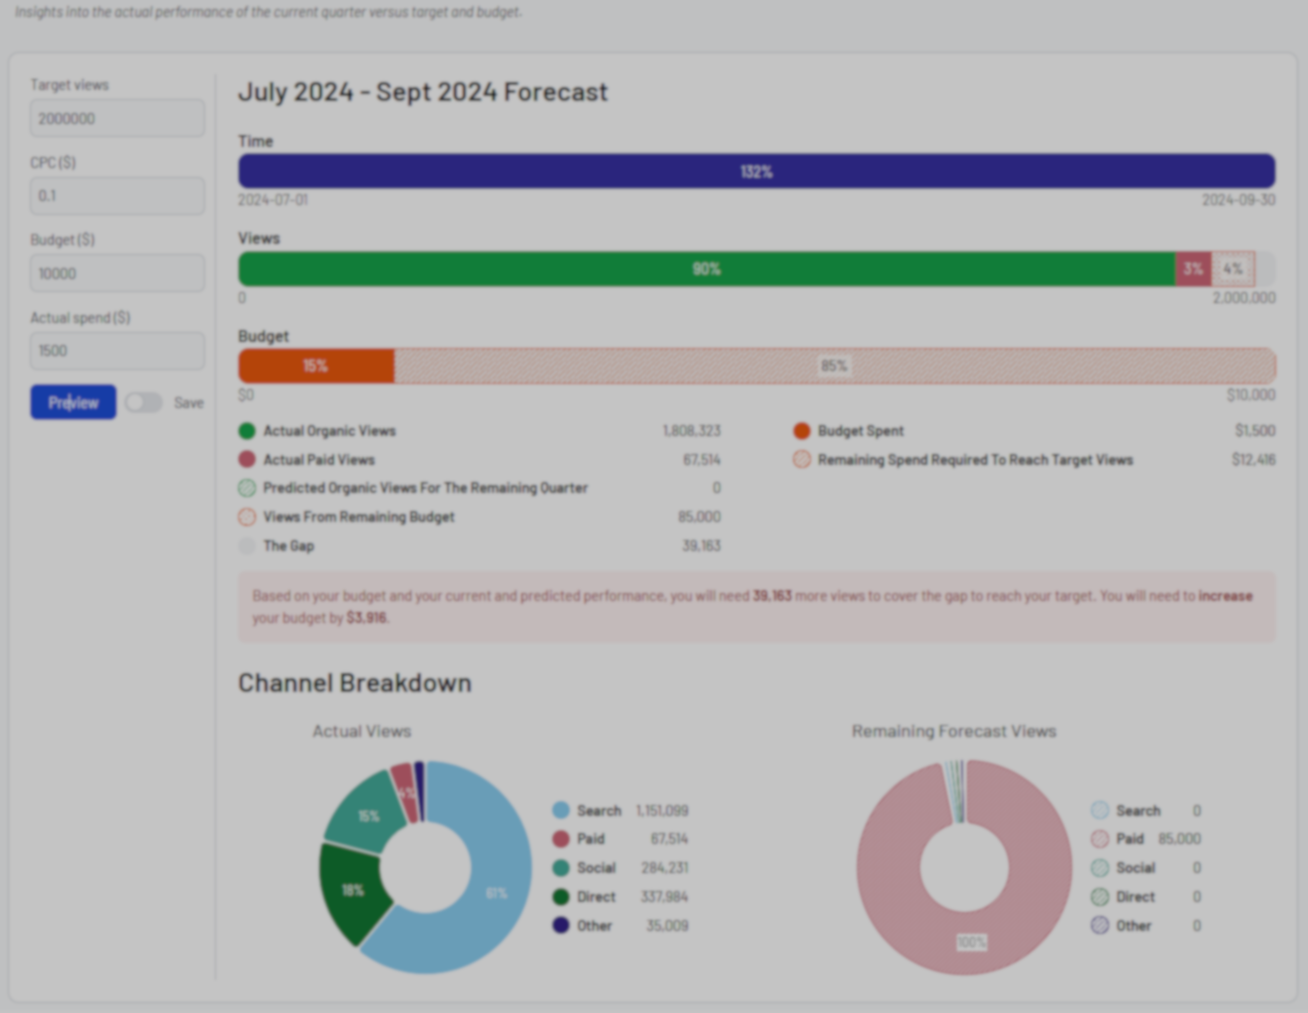The width and height of the screenshot is (1308, 1013).
Task: Click the 15% Social slice in Actual Views donut
Action: point(369,816)
